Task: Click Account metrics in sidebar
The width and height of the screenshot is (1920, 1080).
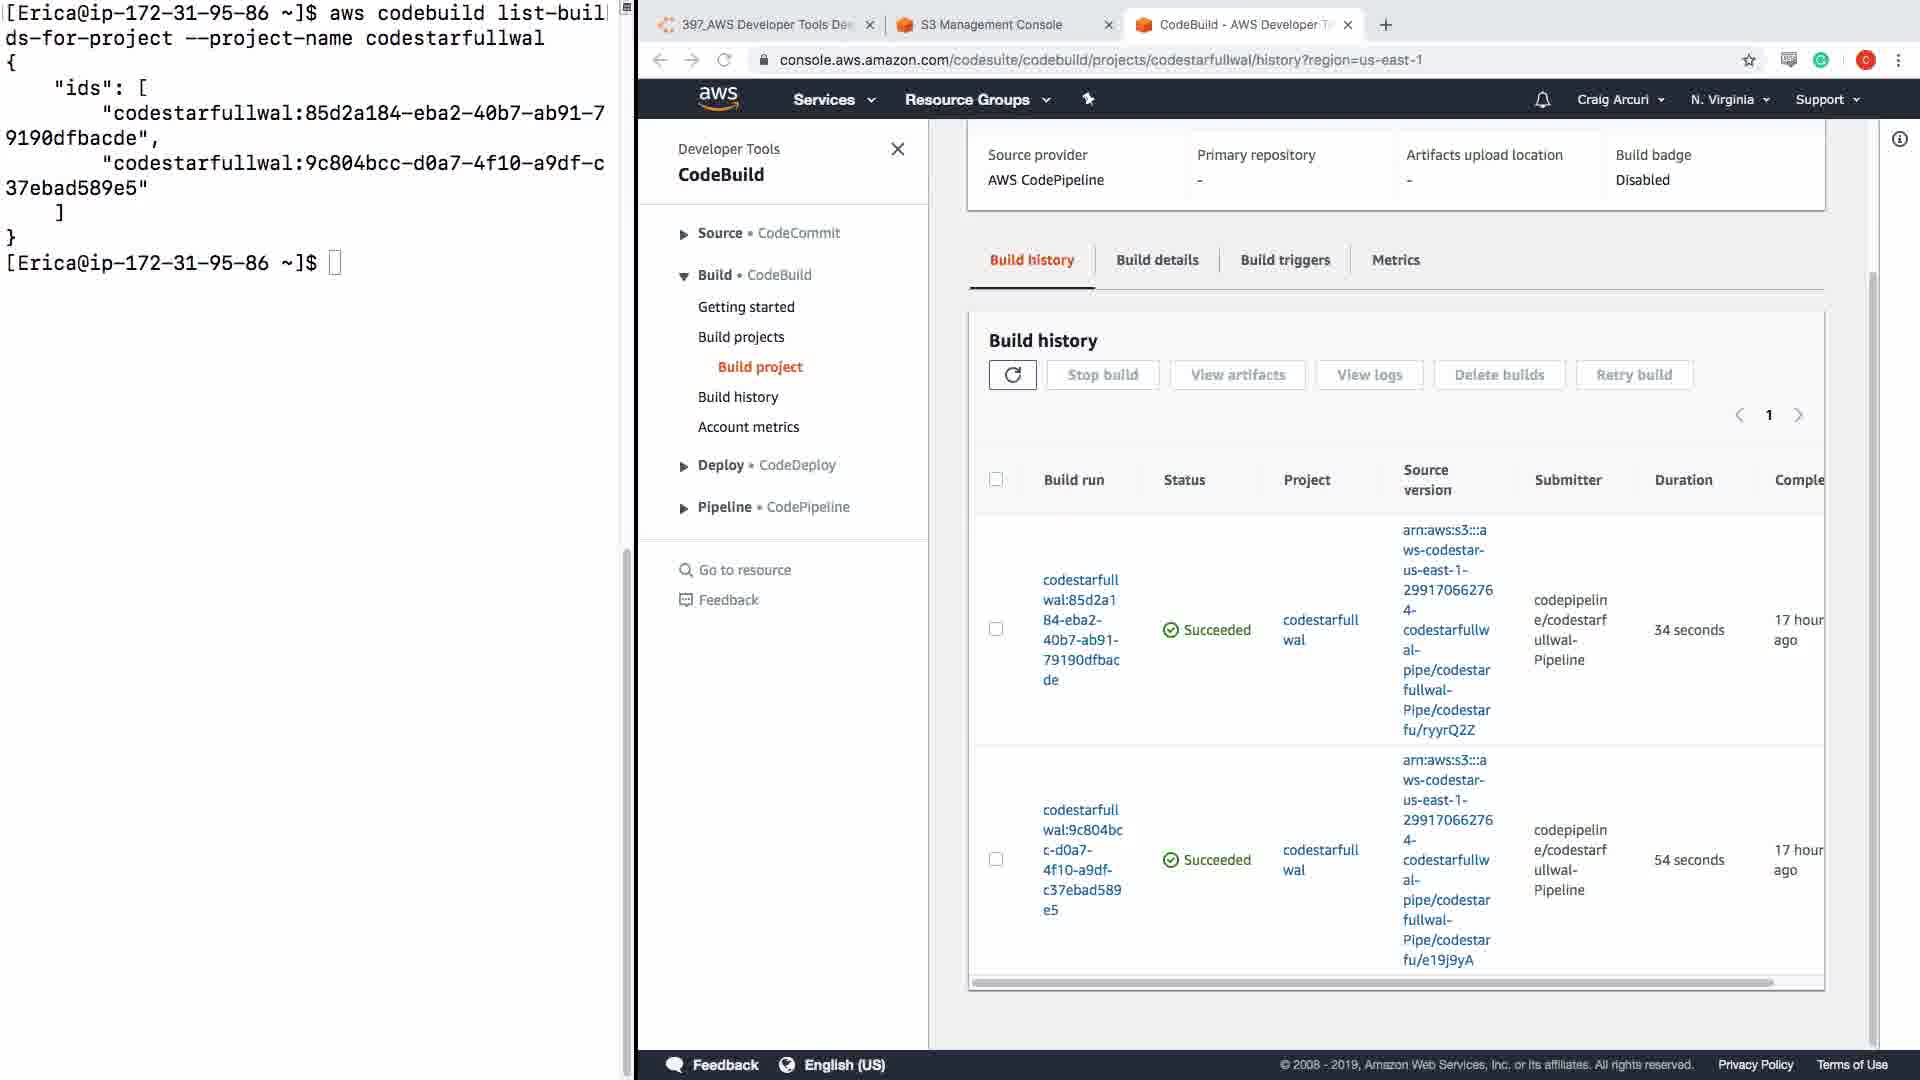Action: (748, 427)
